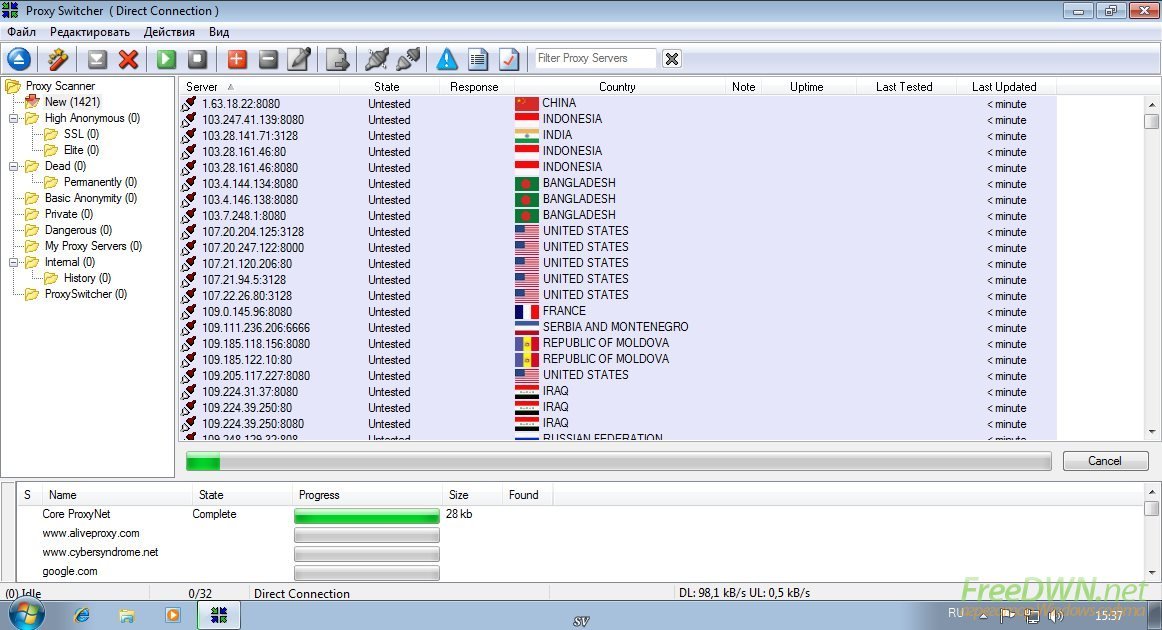The height and width of the screenshot is (630, 1162).
Task: Click the plug icon beside 107.21.94.5:3128
Action: pyautogui.click(x=189, y=279)
